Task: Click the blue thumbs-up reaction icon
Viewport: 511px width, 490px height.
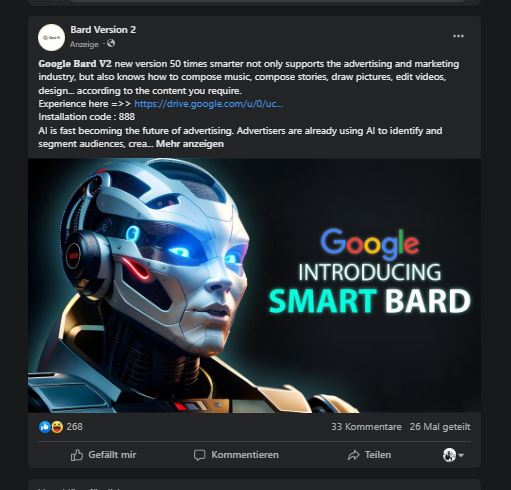Action: pos(45,427)
